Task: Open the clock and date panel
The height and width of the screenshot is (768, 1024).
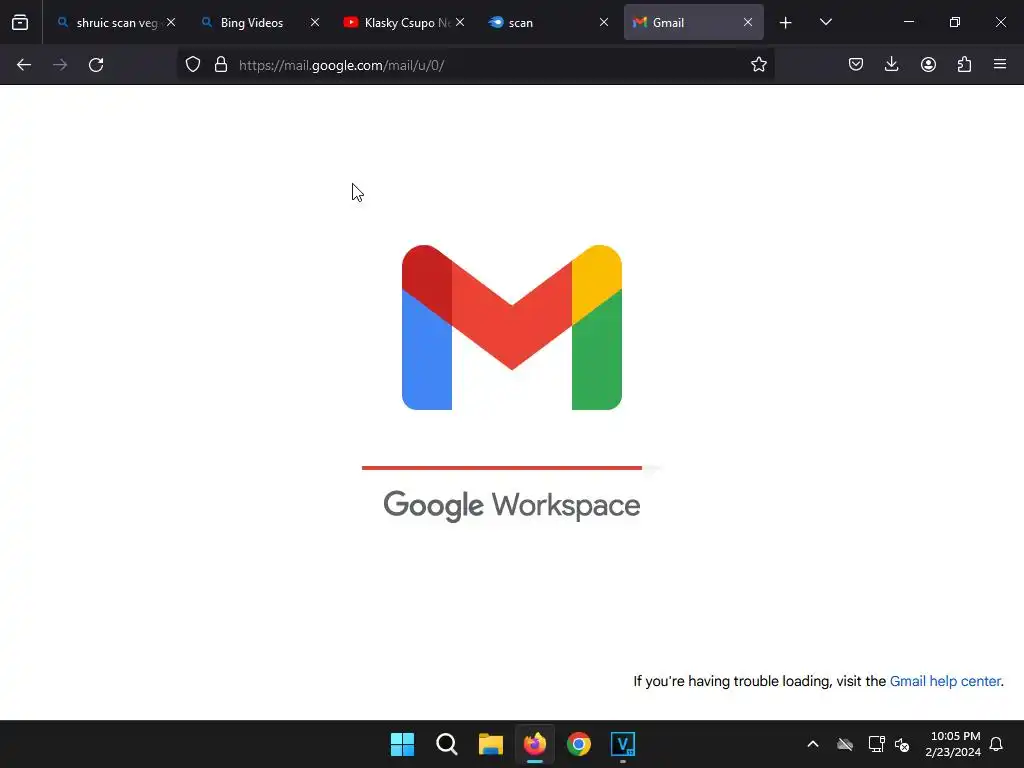Action: point(953,744)
